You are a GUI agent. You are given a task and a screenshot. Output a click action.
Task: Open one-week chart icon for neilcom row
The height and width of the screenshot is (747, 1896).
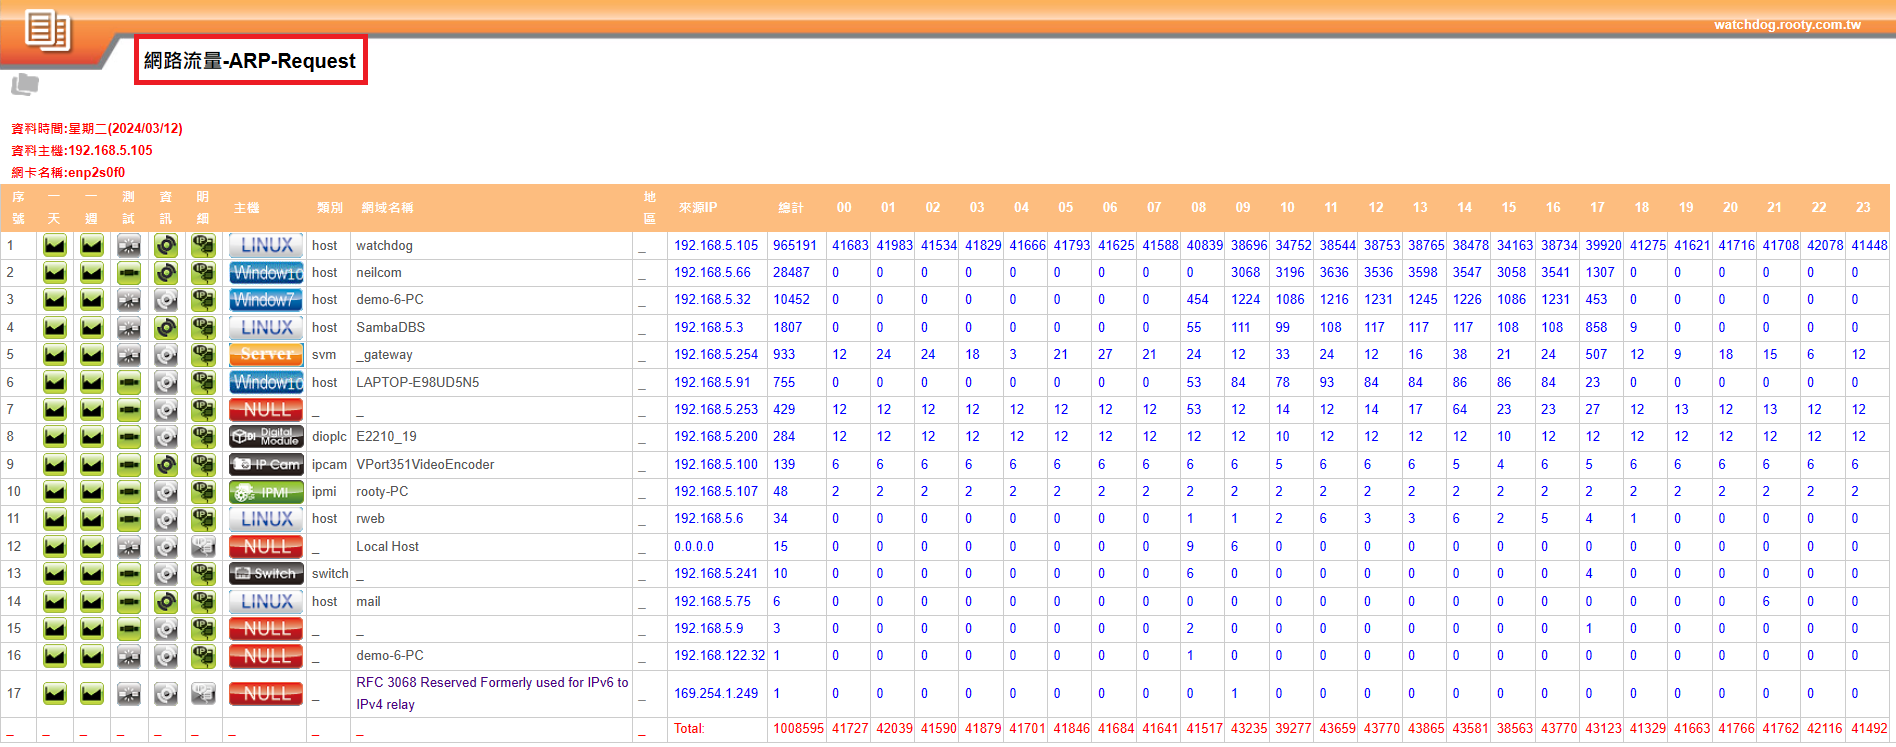92,273
